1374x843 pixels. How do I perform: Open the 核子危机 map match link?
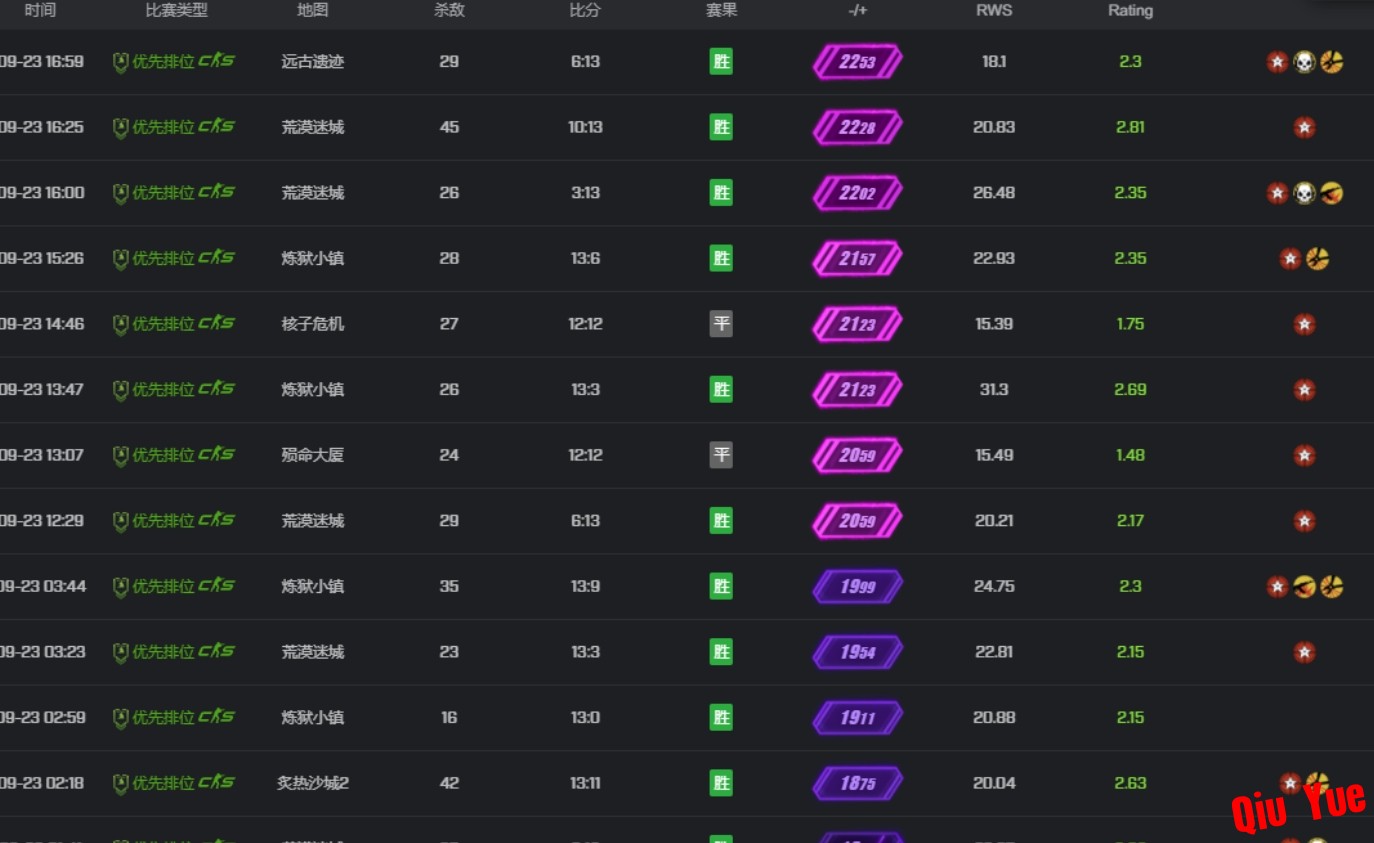[313, 324]
